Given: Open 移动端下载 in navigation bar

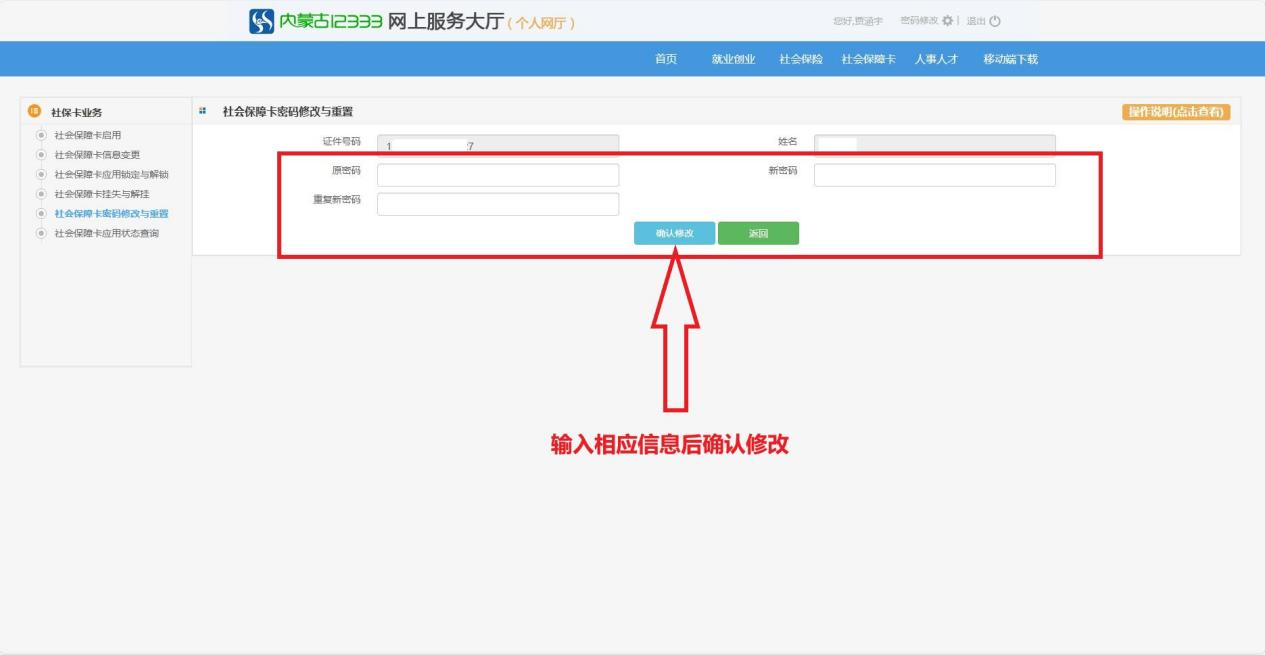Looking at the screenshot, I should click(1010, 59).
